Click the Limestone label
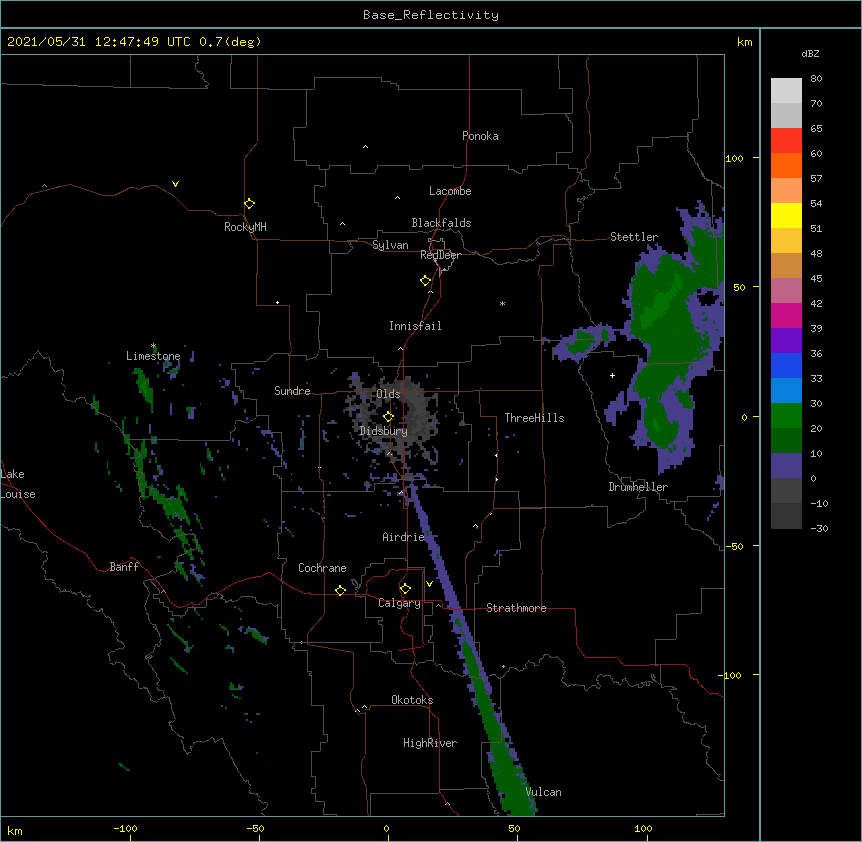 point(153,356)
